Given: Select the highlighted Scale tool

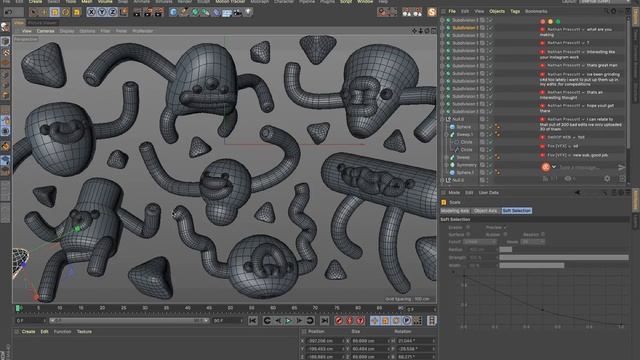Looking at the screenshot, I should 55,12.
